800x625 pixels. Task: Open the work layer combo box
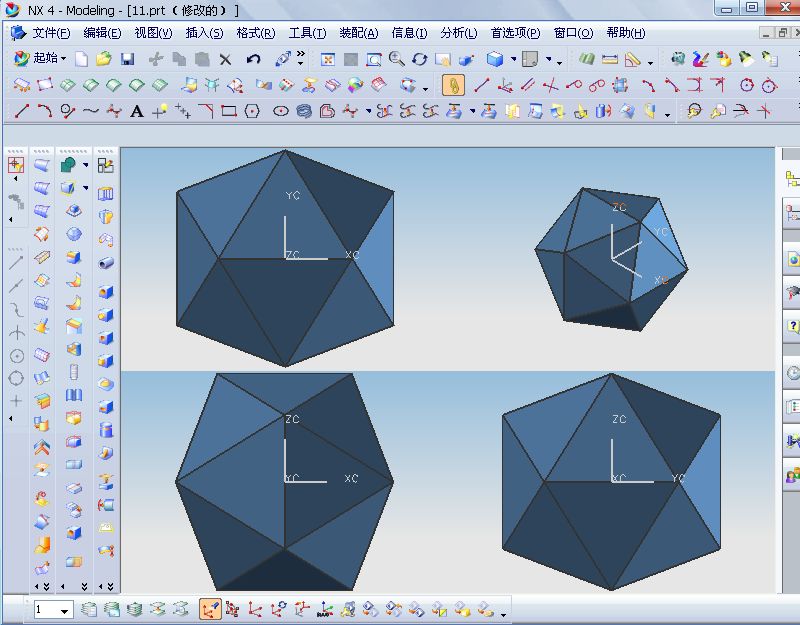click(54, 610)
